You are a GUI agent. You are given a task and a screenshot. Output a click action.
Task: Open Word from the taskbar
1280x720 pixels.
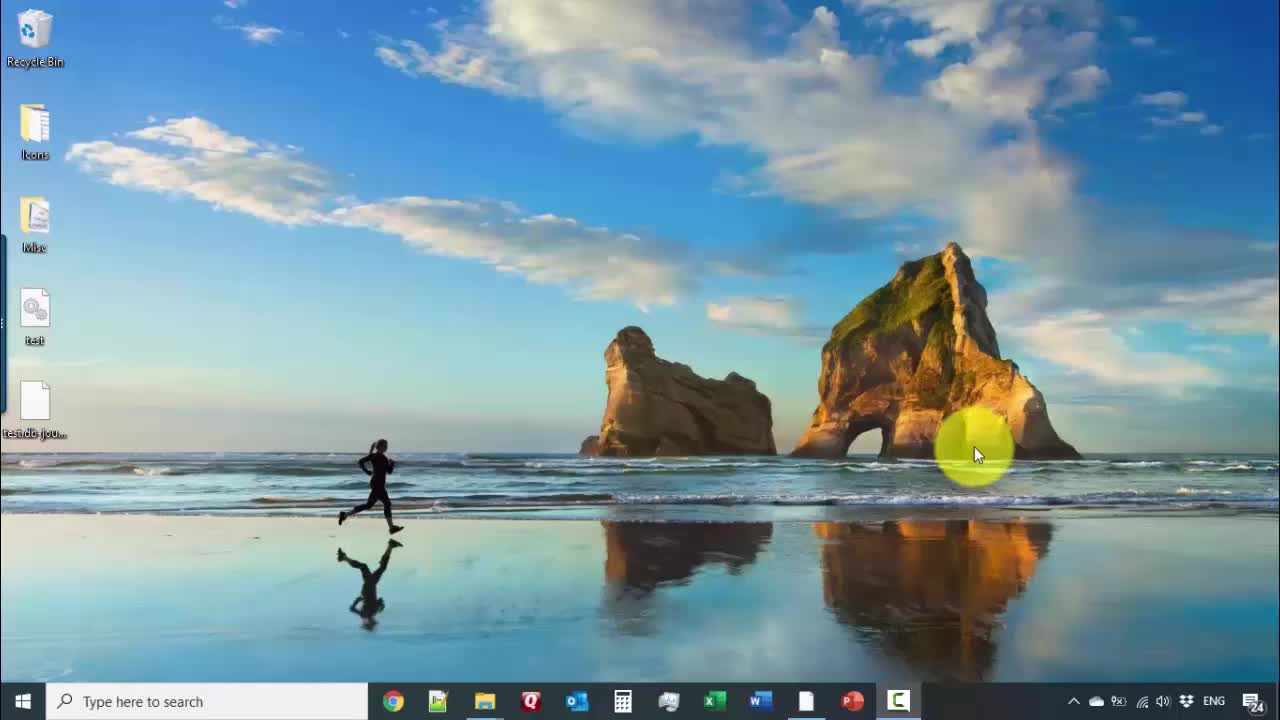[761, 701]
